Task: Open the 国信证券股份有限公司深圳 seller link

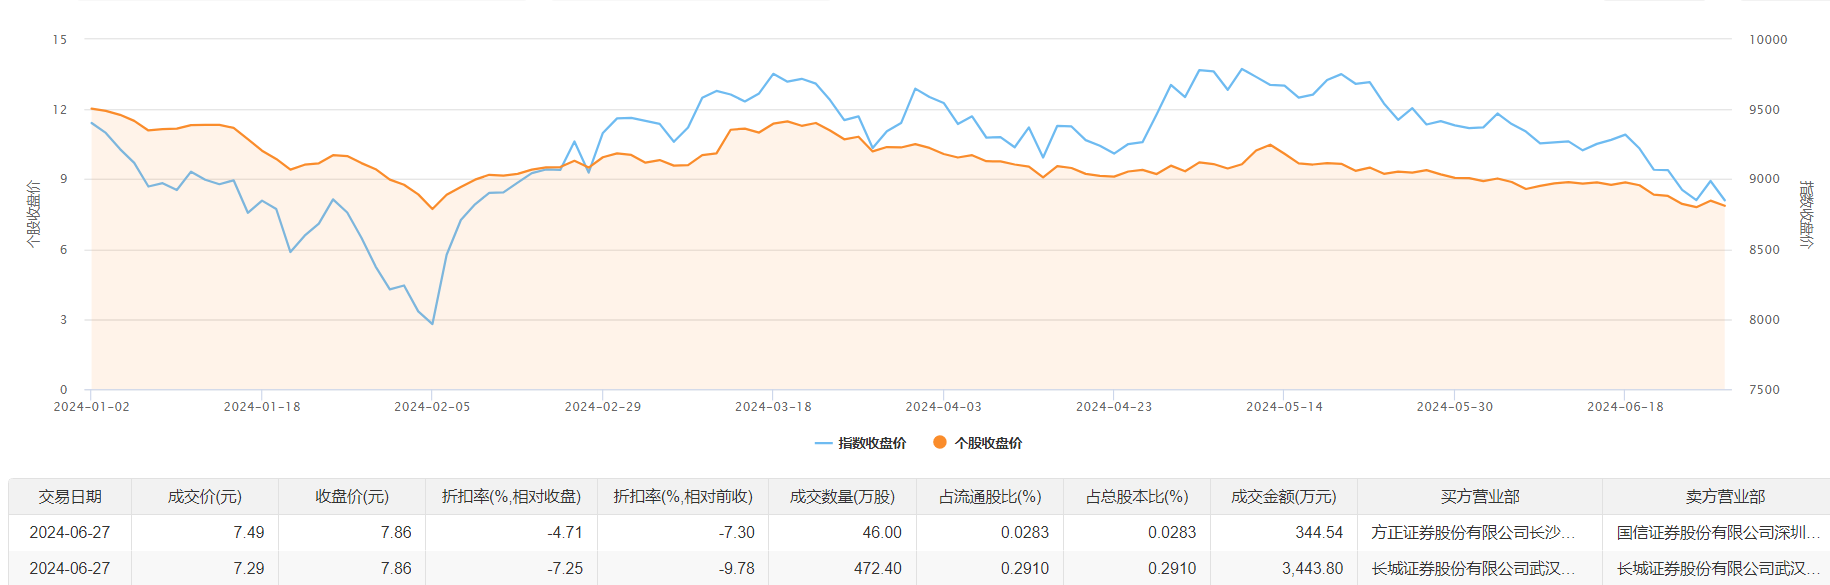Action: pyautogui.click(x=1718, y=533)
